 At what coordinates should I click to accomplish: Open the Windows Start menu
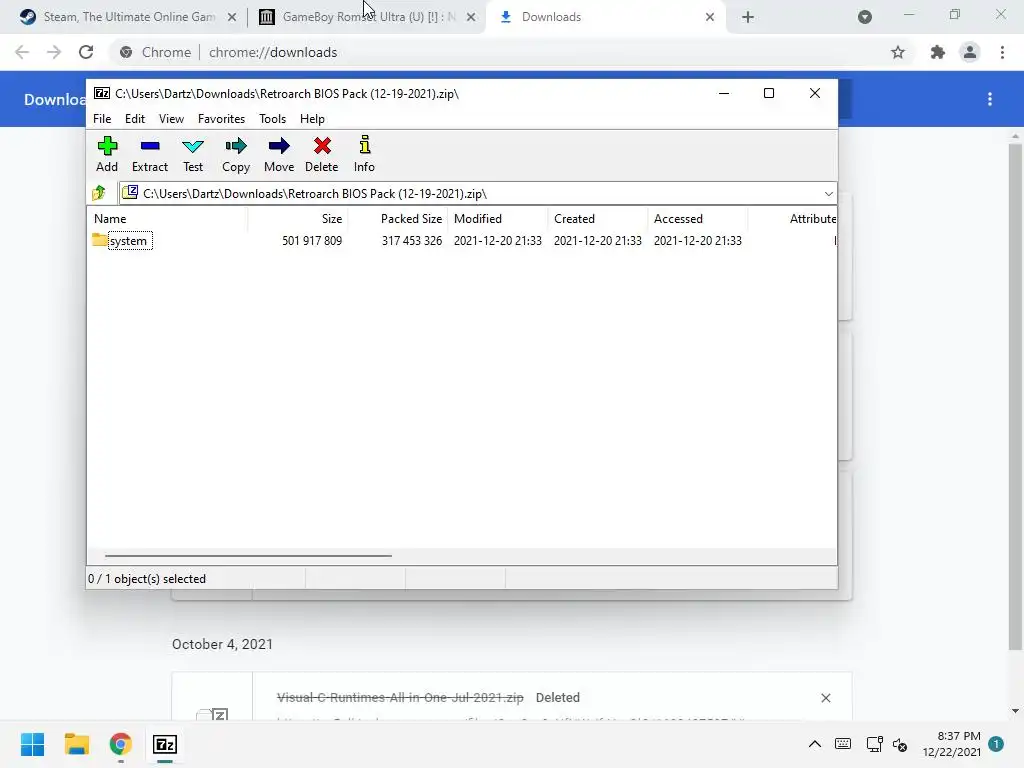[32, 744]
